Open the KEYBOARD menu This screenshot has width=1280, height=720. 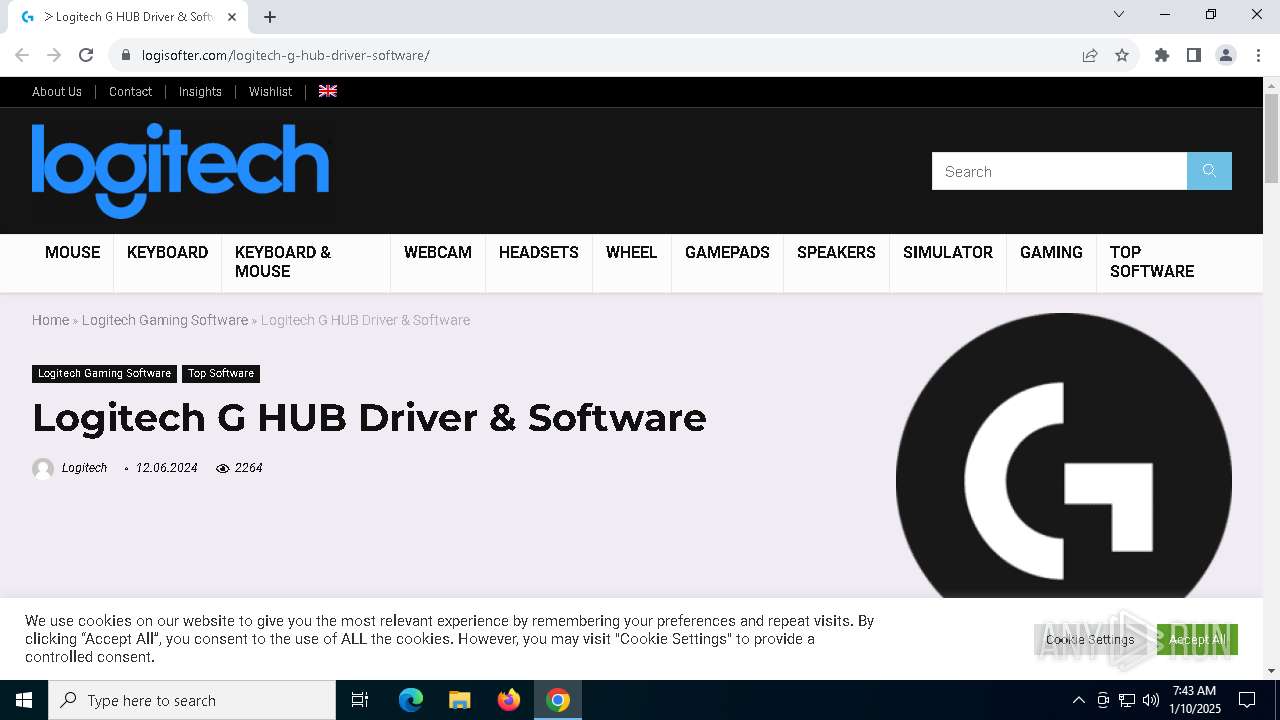tap(168, 252)
